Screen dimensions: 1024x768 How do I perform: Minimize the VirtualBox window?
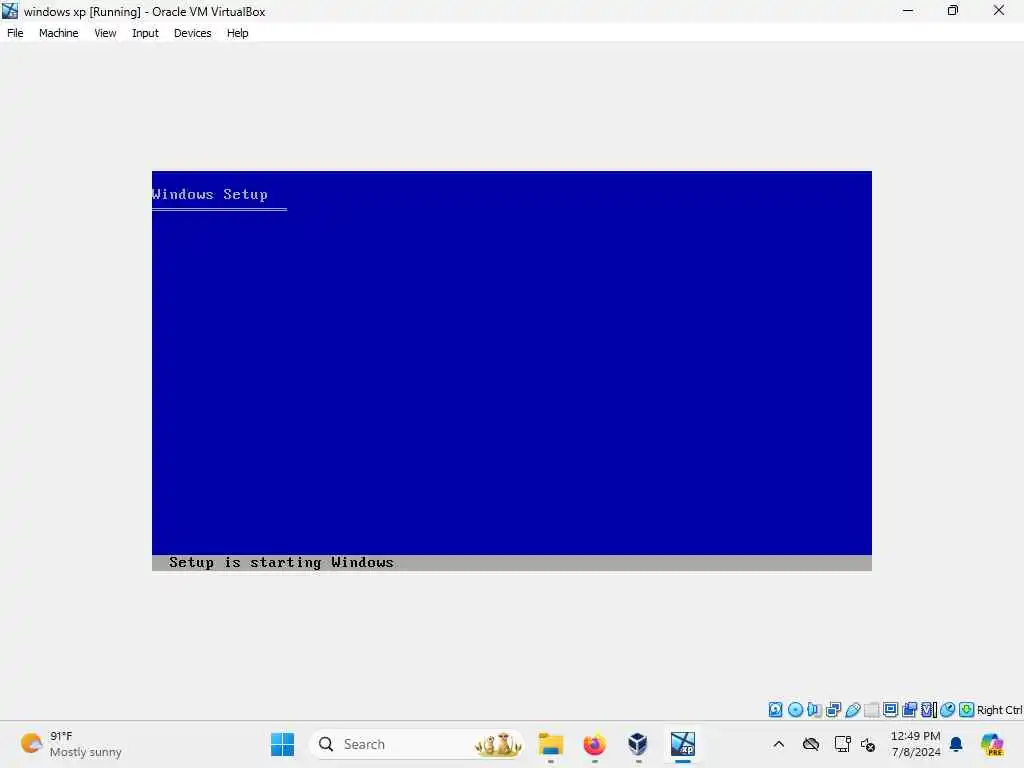tap(908, 11)
